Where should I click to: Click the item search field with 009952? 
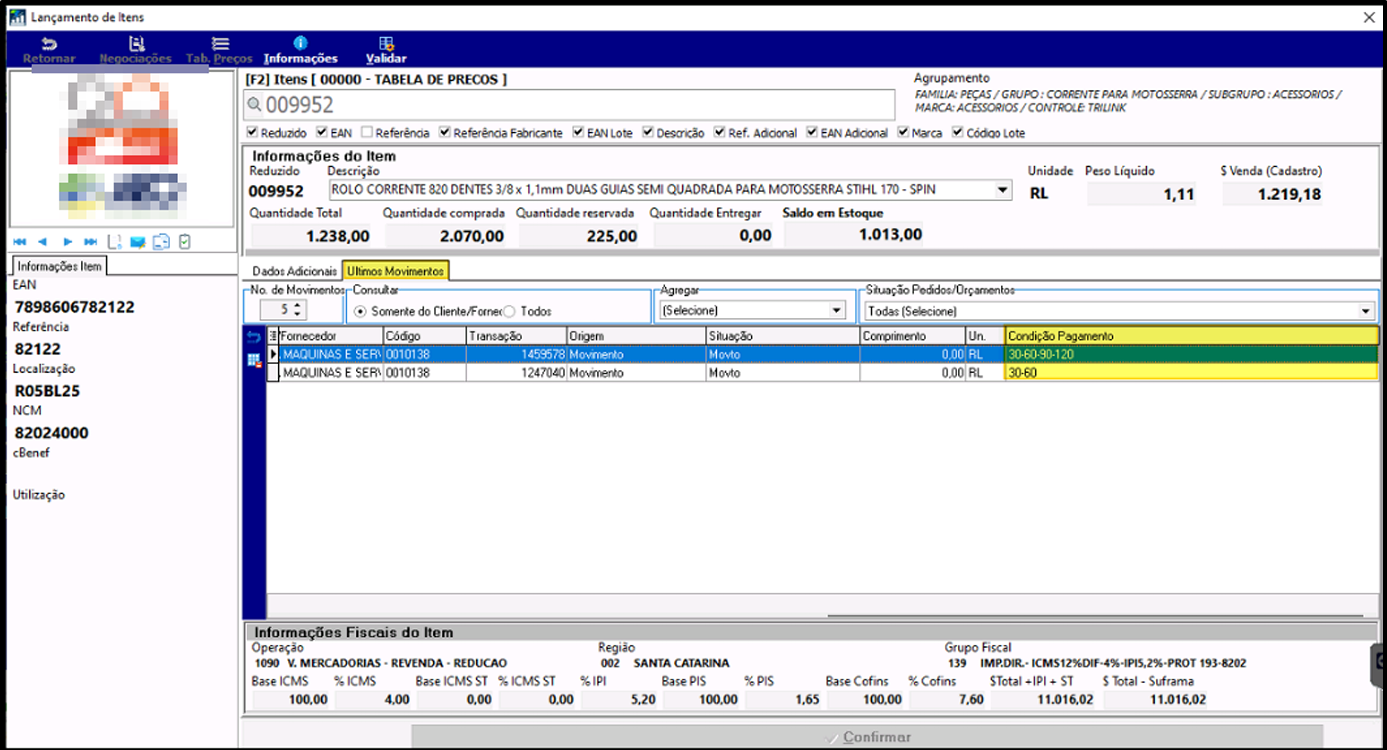[570, 104]
